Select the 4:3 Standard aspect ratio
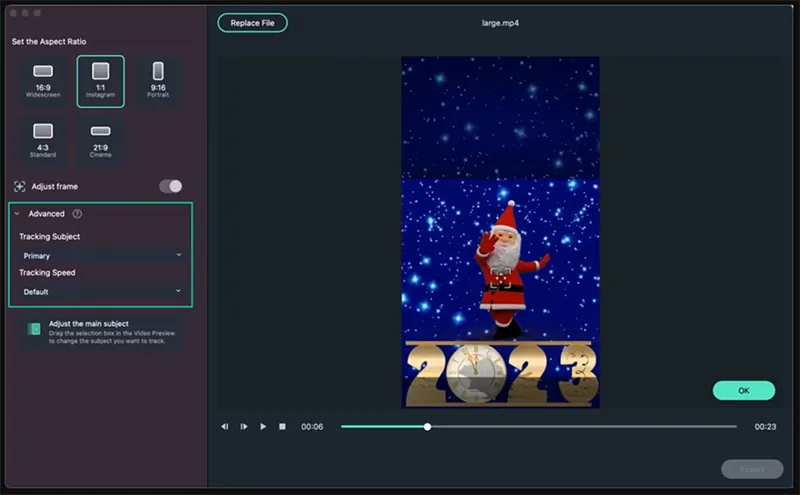The width and height of the screenshot is (800, 495). 43,141
